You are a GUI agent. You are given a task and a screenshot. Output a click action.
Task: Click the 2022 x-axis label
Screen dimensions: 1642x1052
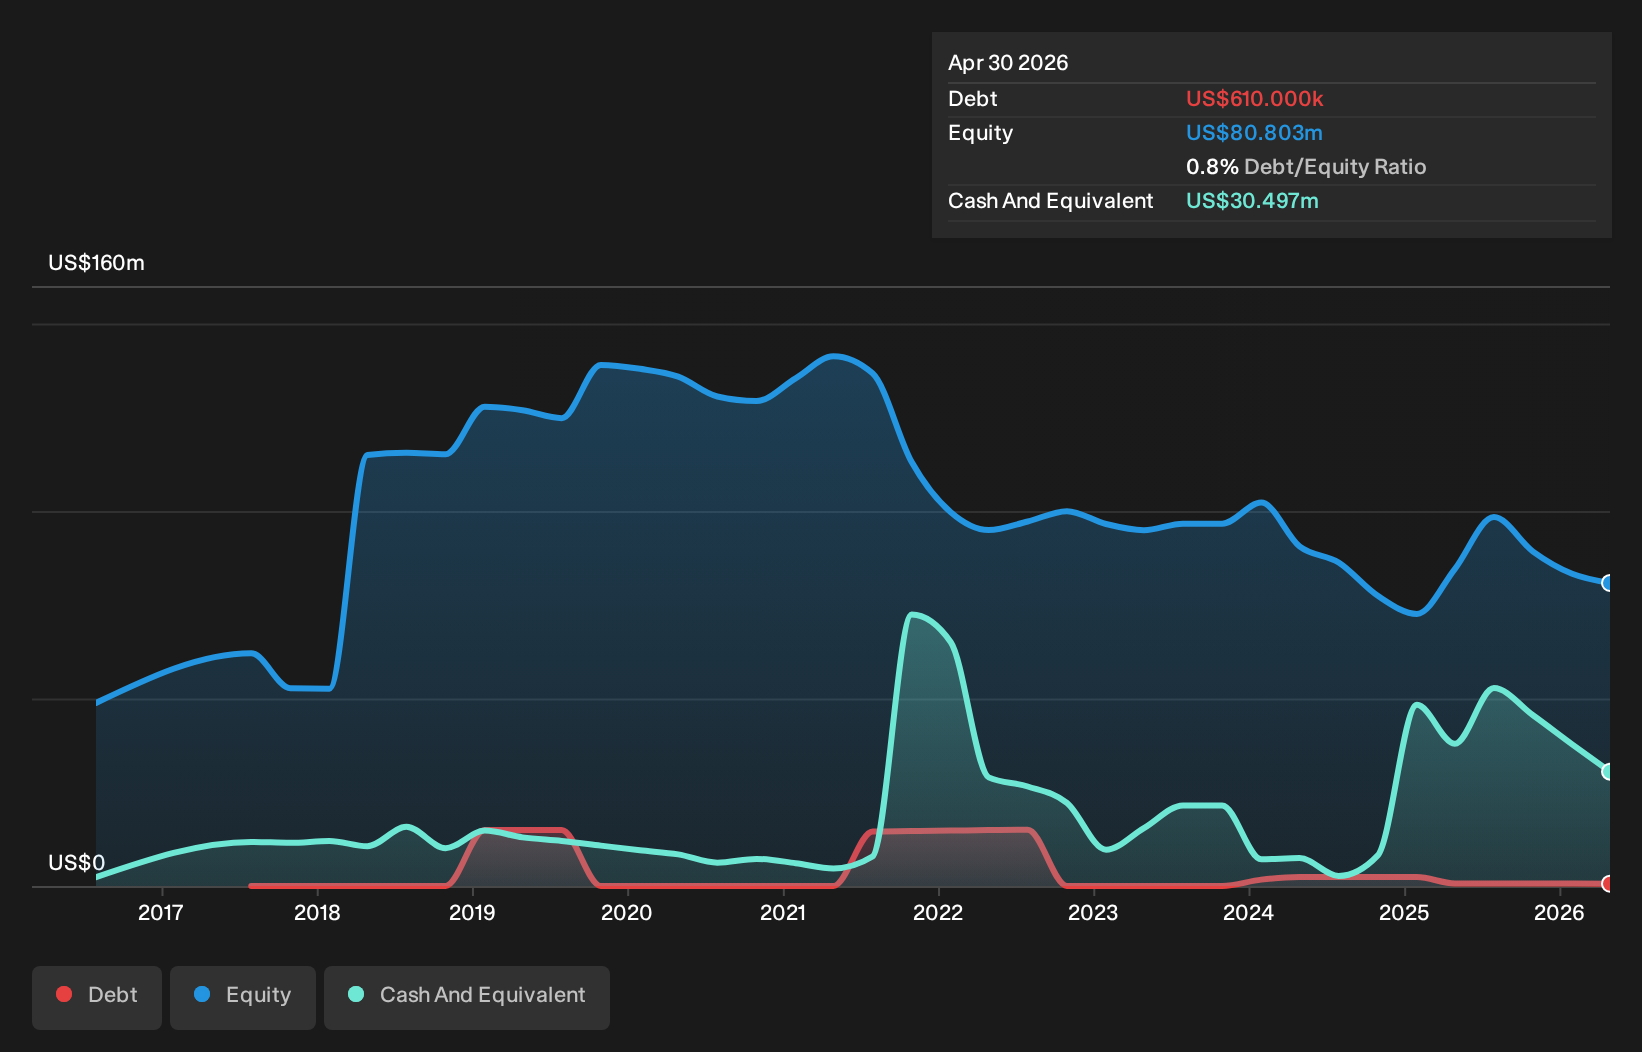click(938, 912)
